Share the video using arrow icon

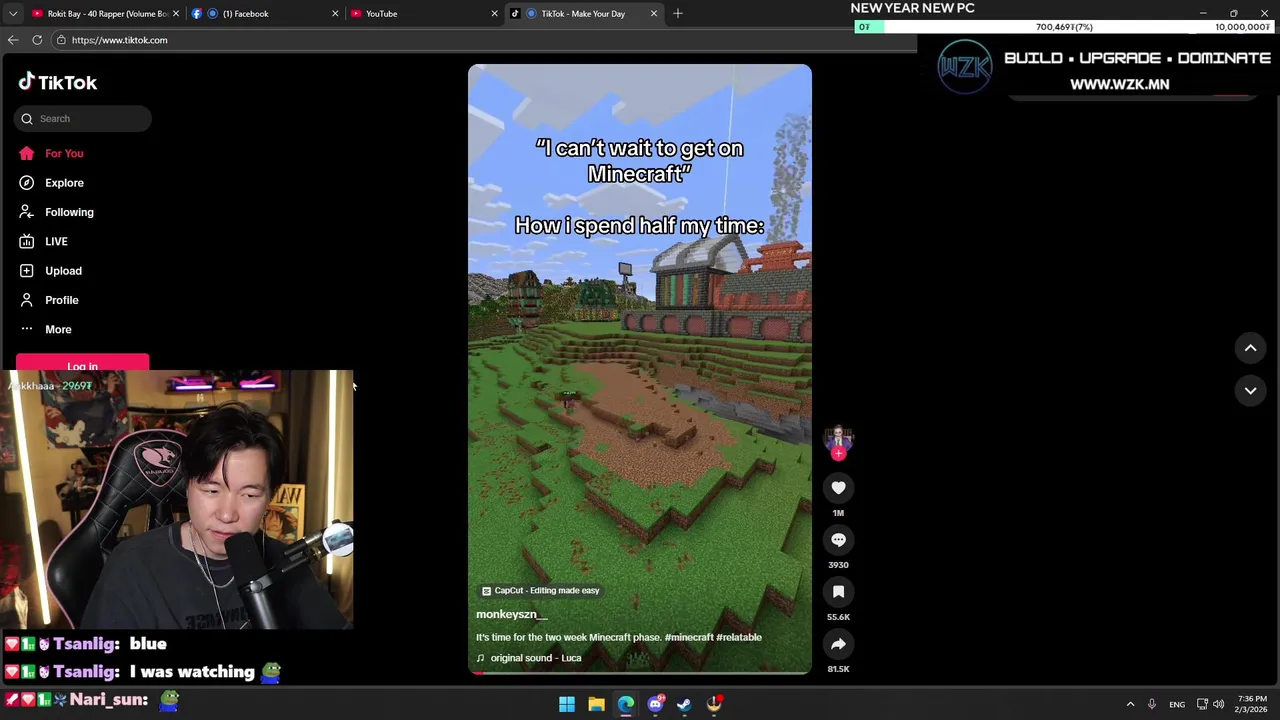(x=838, y=644)
